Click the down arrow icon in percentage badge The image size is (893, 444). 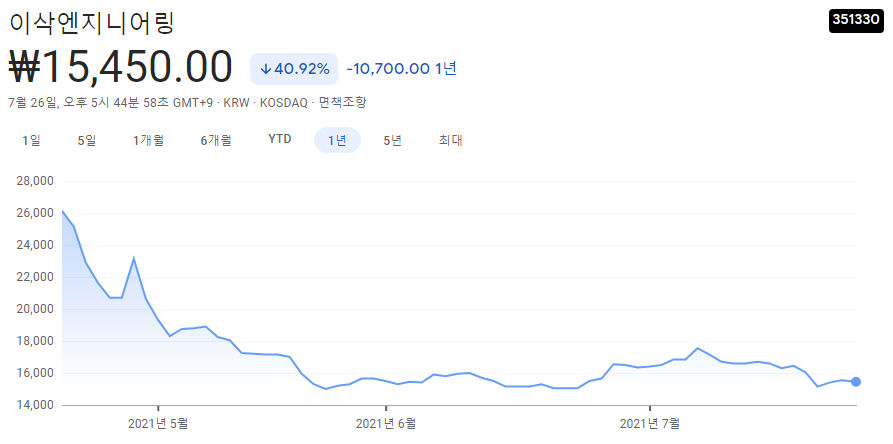(x=265, y=69)
